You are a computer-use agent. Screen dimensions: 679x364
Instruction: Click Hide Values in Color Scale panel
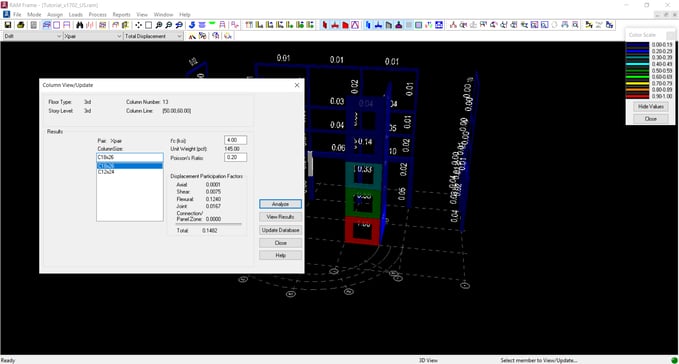(x=650, y=106)
